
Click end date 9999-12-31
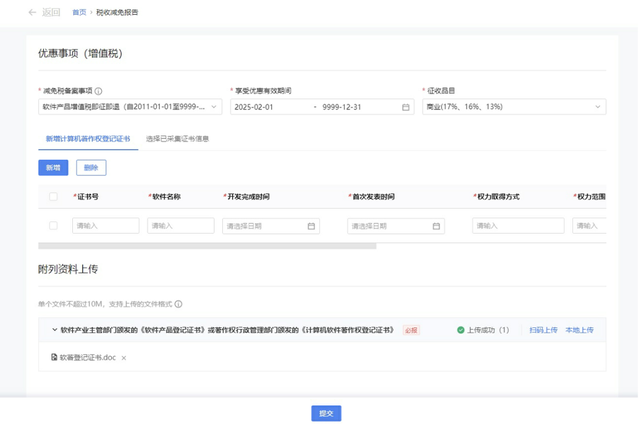(x=342, y=107)
